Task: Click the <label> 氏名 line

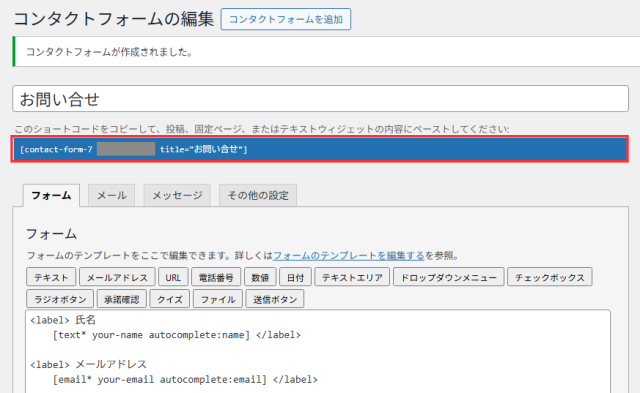Action: click(63, 320)
